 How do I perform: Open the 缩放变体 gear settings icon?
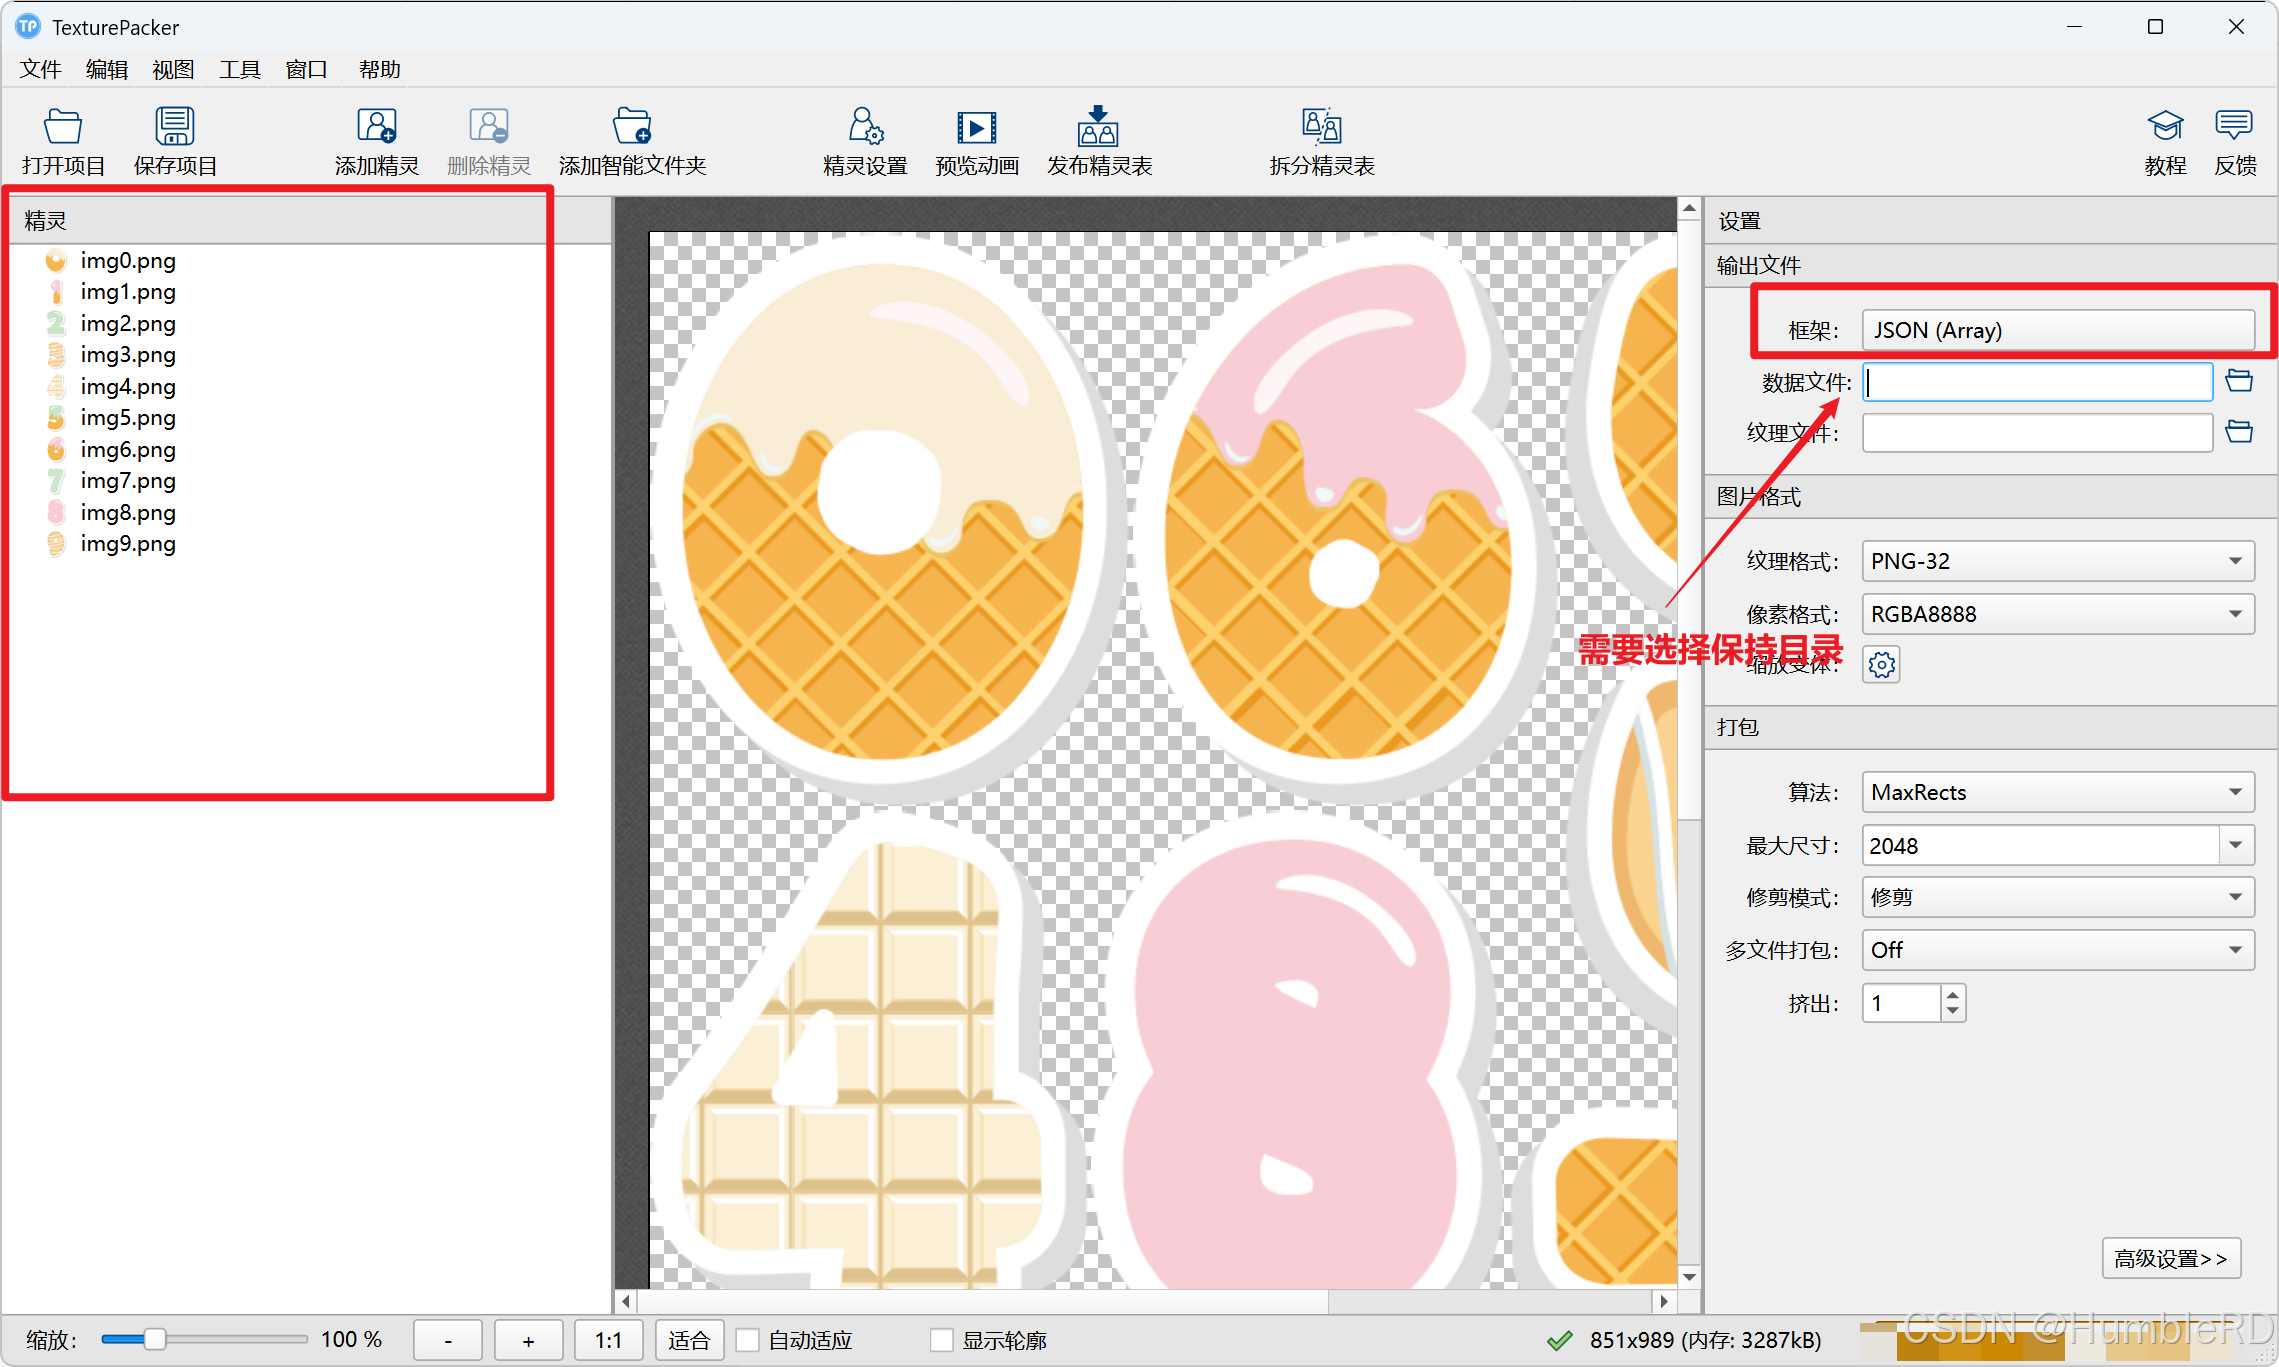tap(1881, 665)
